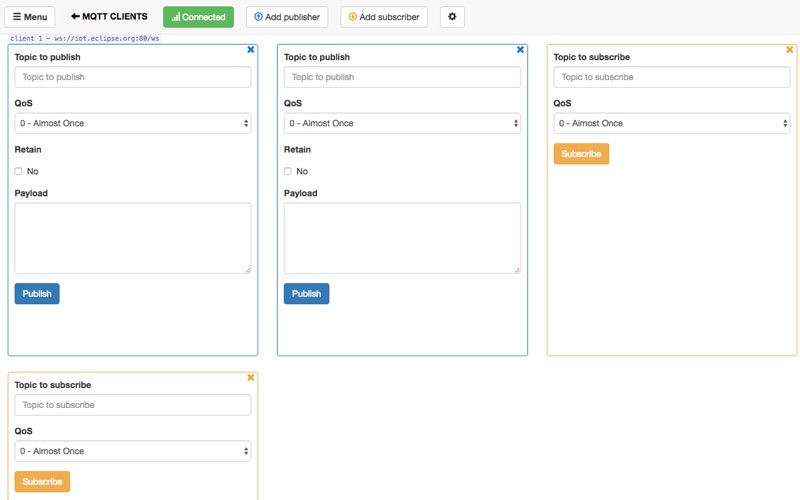
Task: Open QoS dropdown in bottom subscriber panel
Action: (x=133, y=452)
